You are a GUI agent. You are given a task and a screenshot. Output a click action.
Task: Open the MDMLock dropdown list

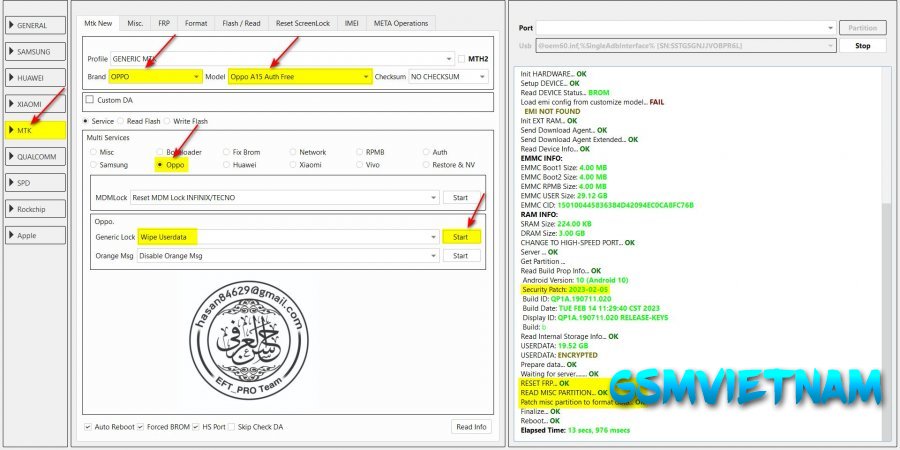285,197
